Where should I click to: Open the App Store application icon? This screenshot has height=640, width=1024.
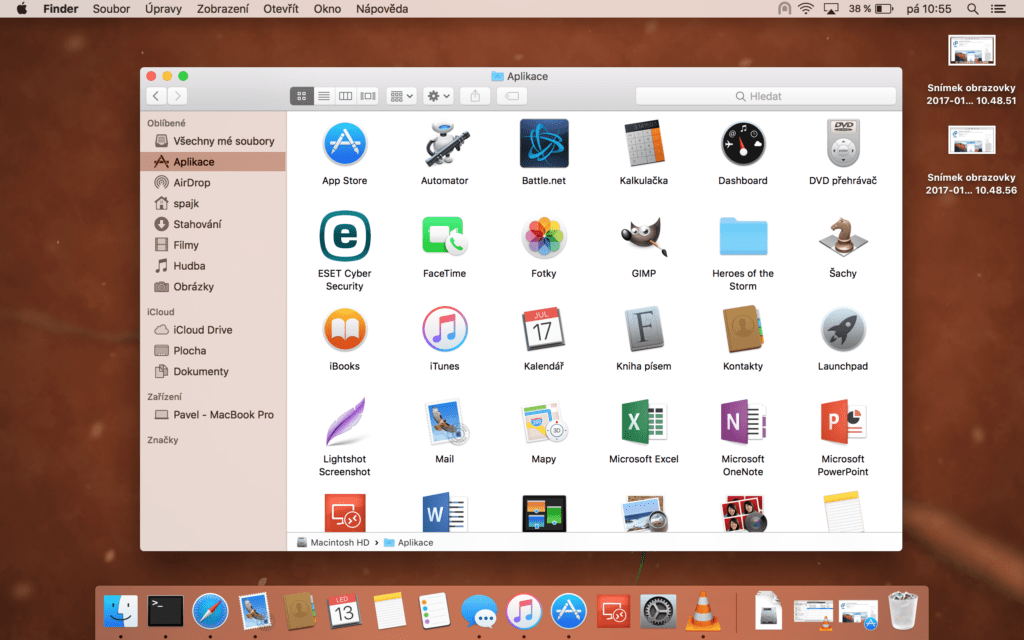pyautogui.click(x=345, y=144)
